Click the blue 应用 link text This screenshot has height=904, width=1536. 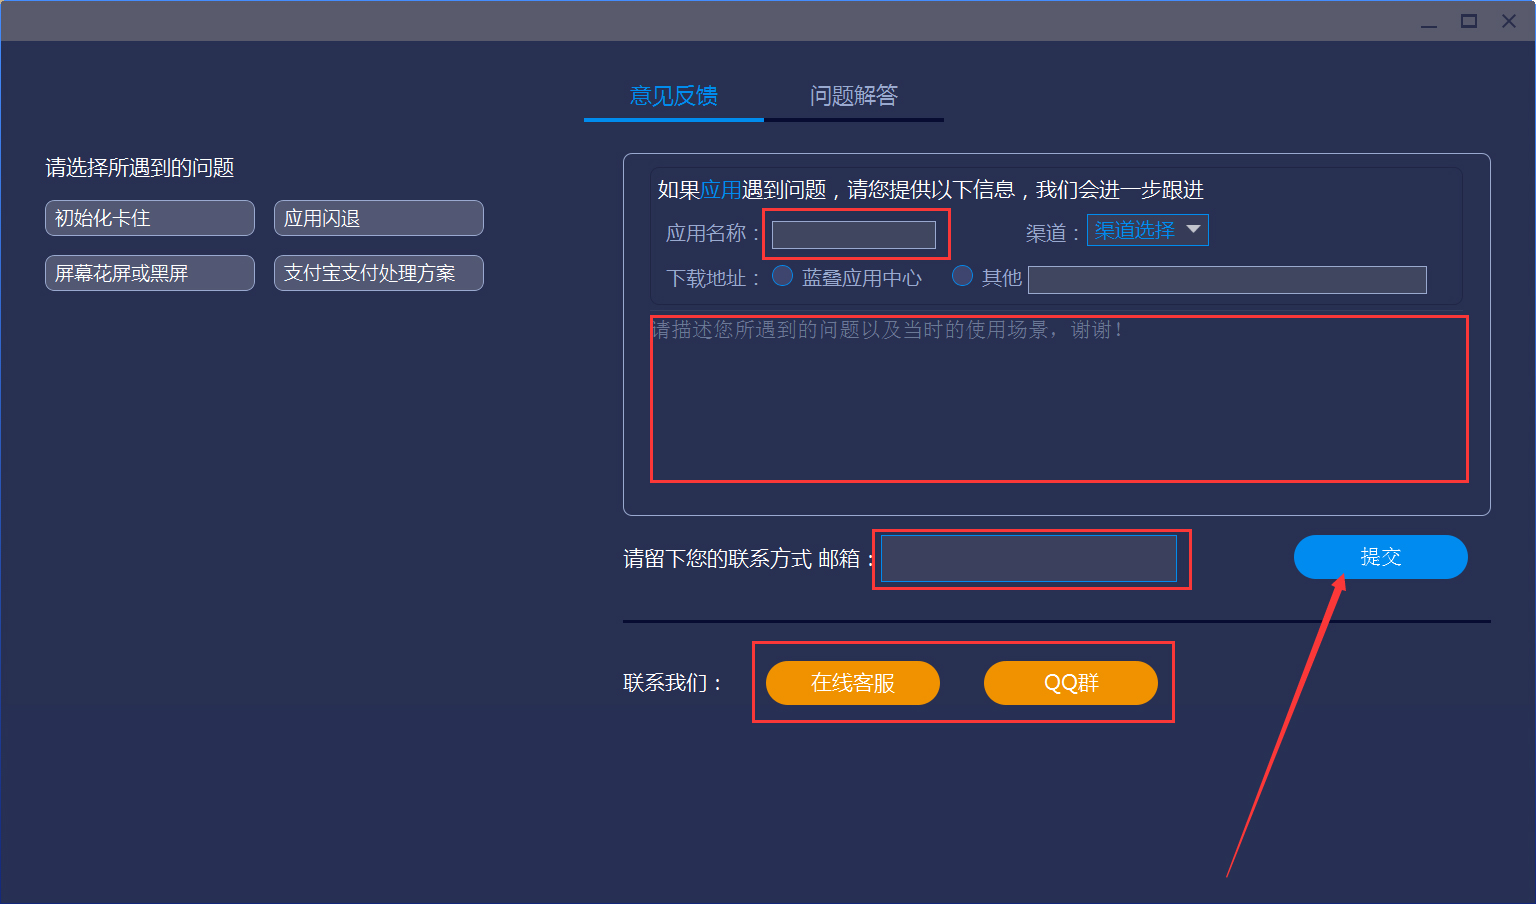[720, 190]
